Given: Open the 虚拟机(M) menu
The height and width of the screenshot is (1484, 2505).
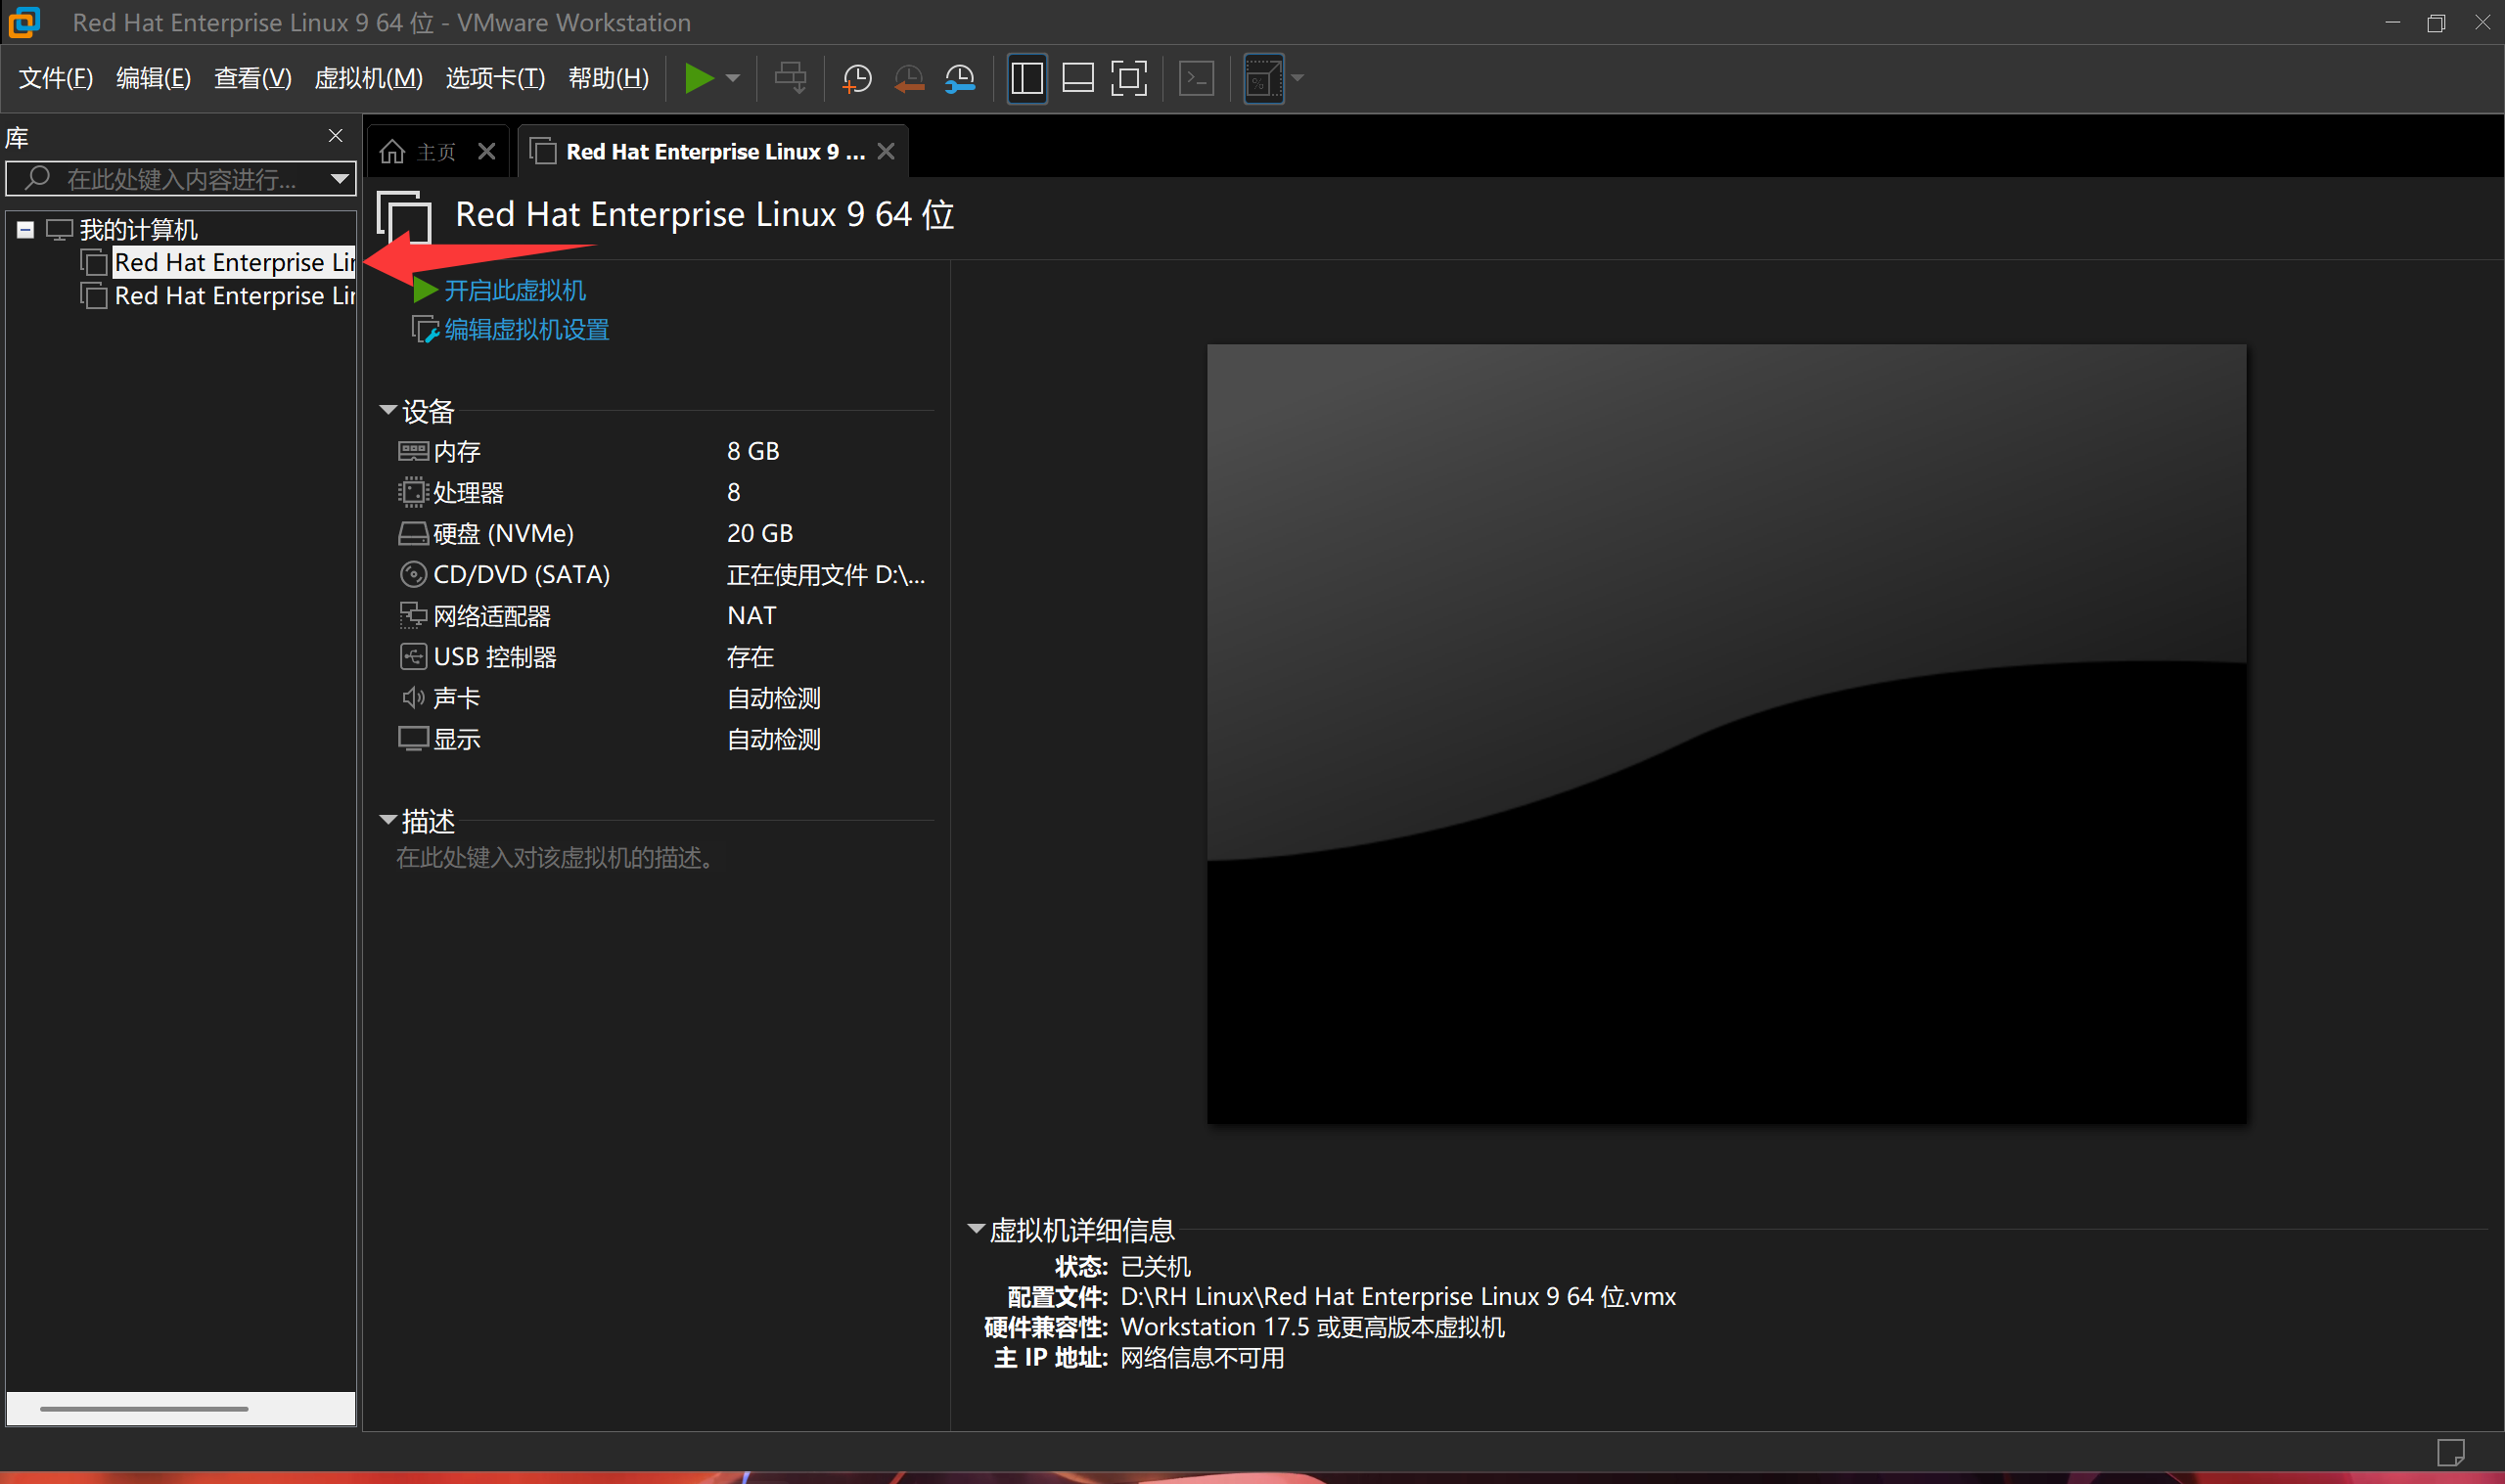Looking at the screenshot, I should [368, 78].
